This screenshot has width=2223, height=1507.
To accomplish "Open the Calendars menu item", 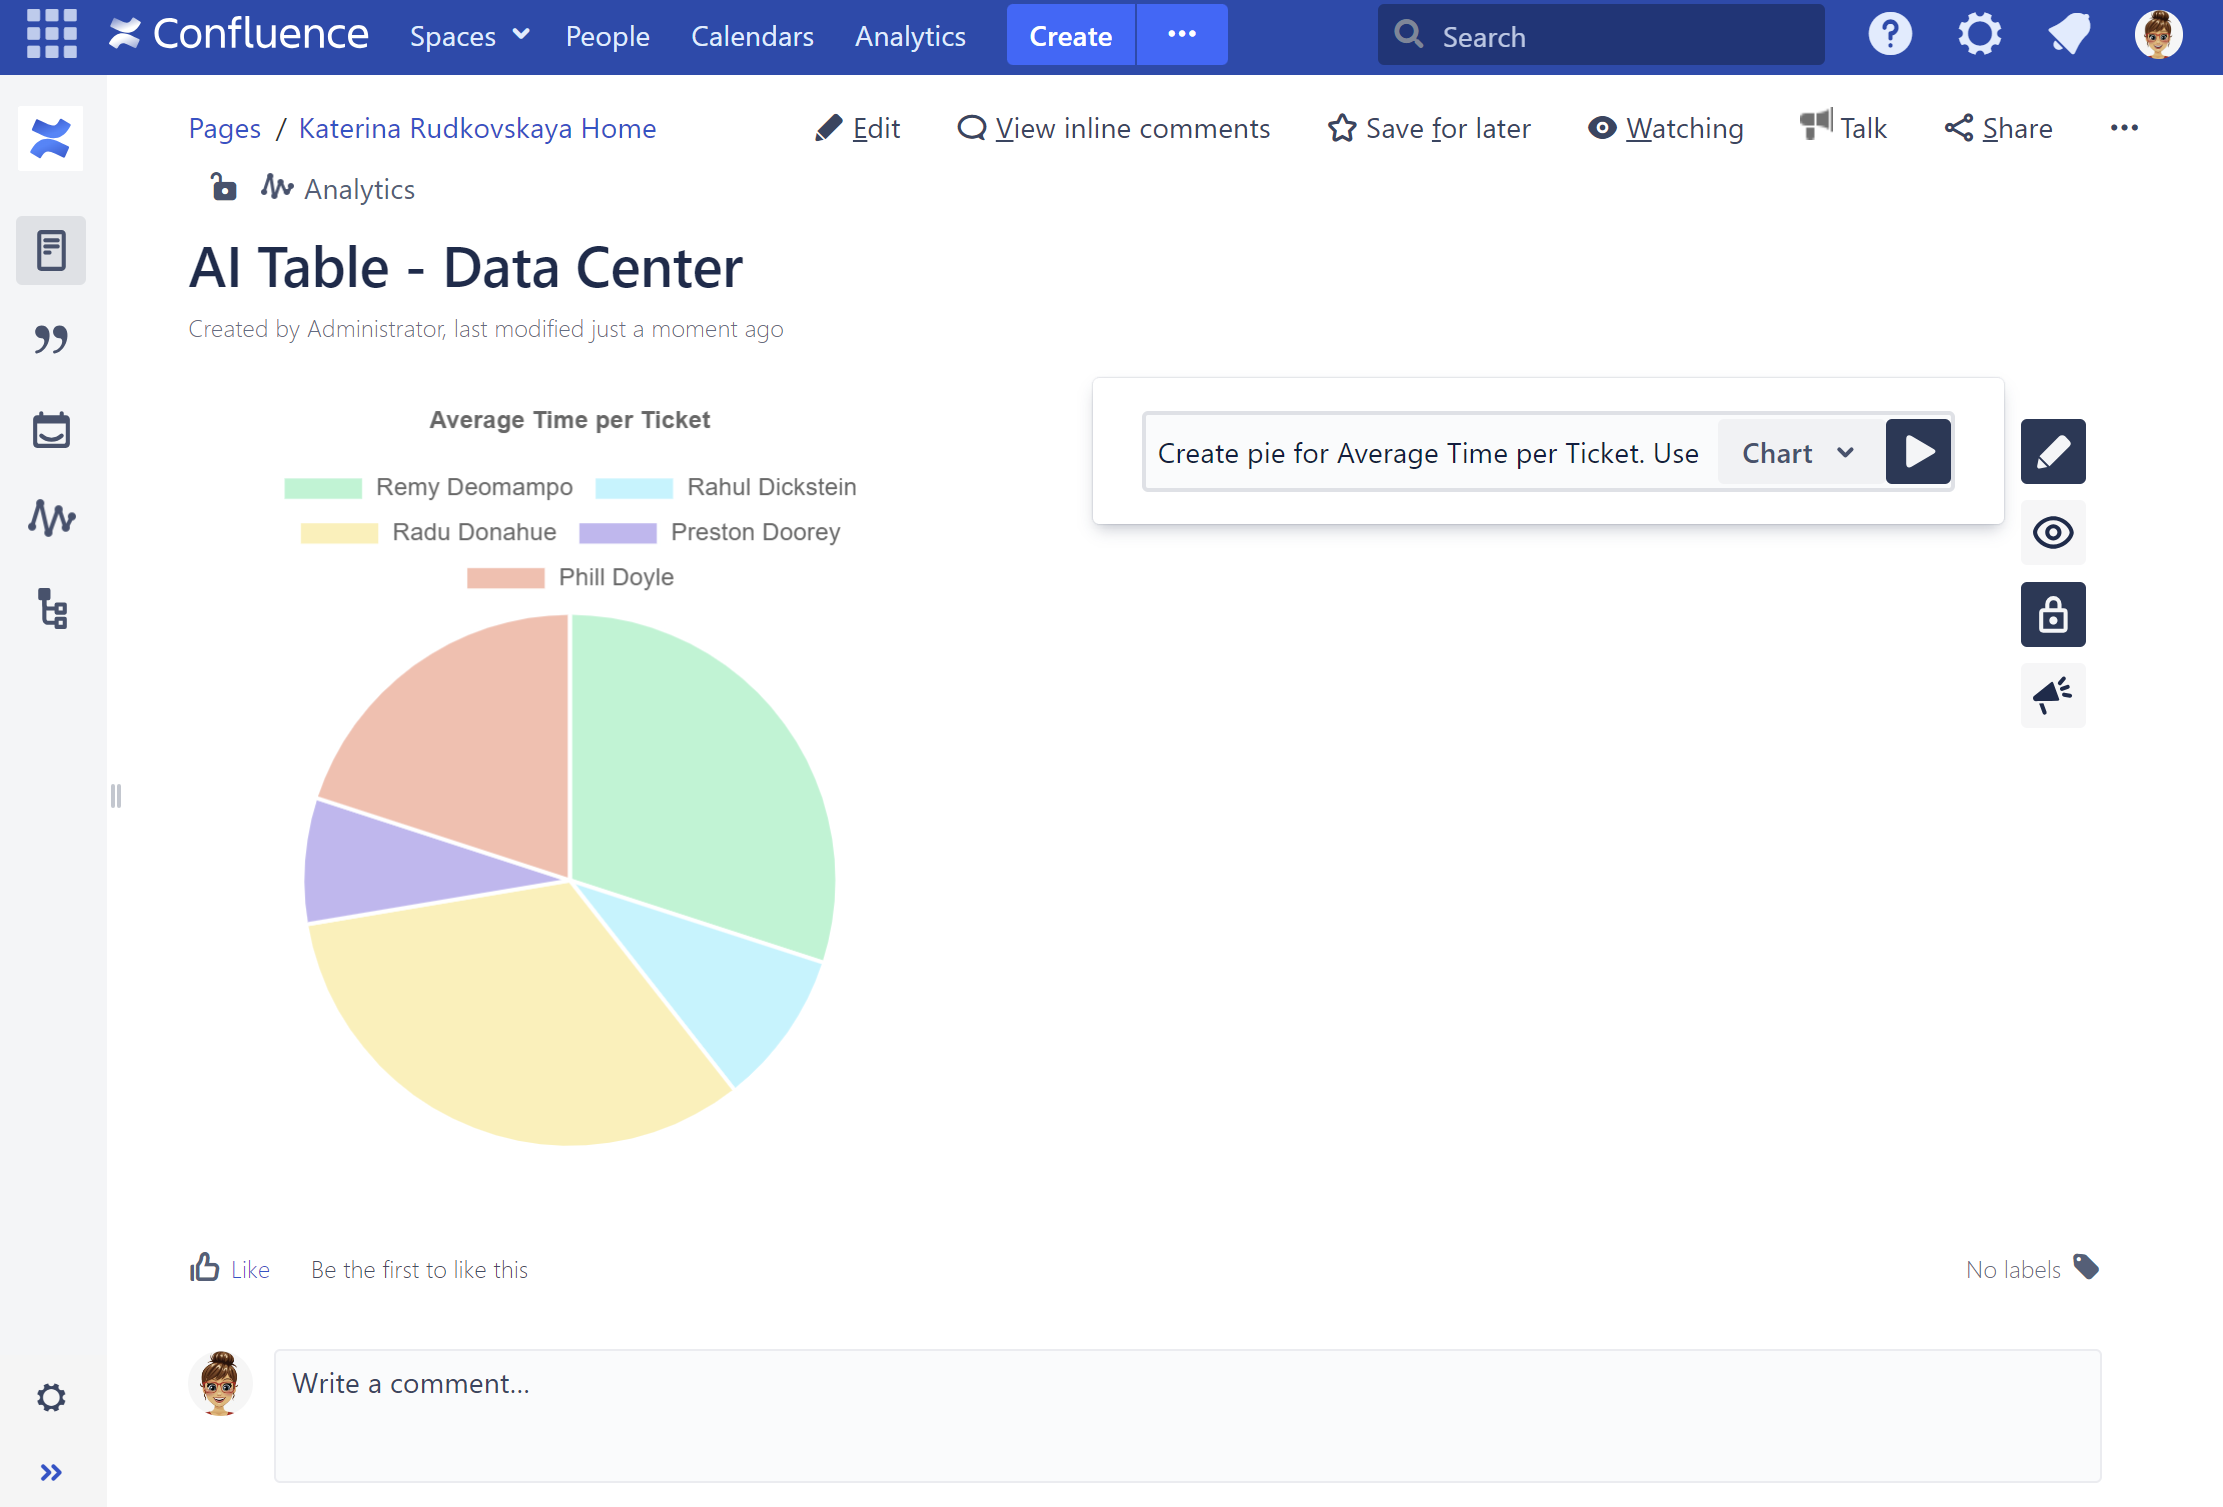I will (752, 36).
